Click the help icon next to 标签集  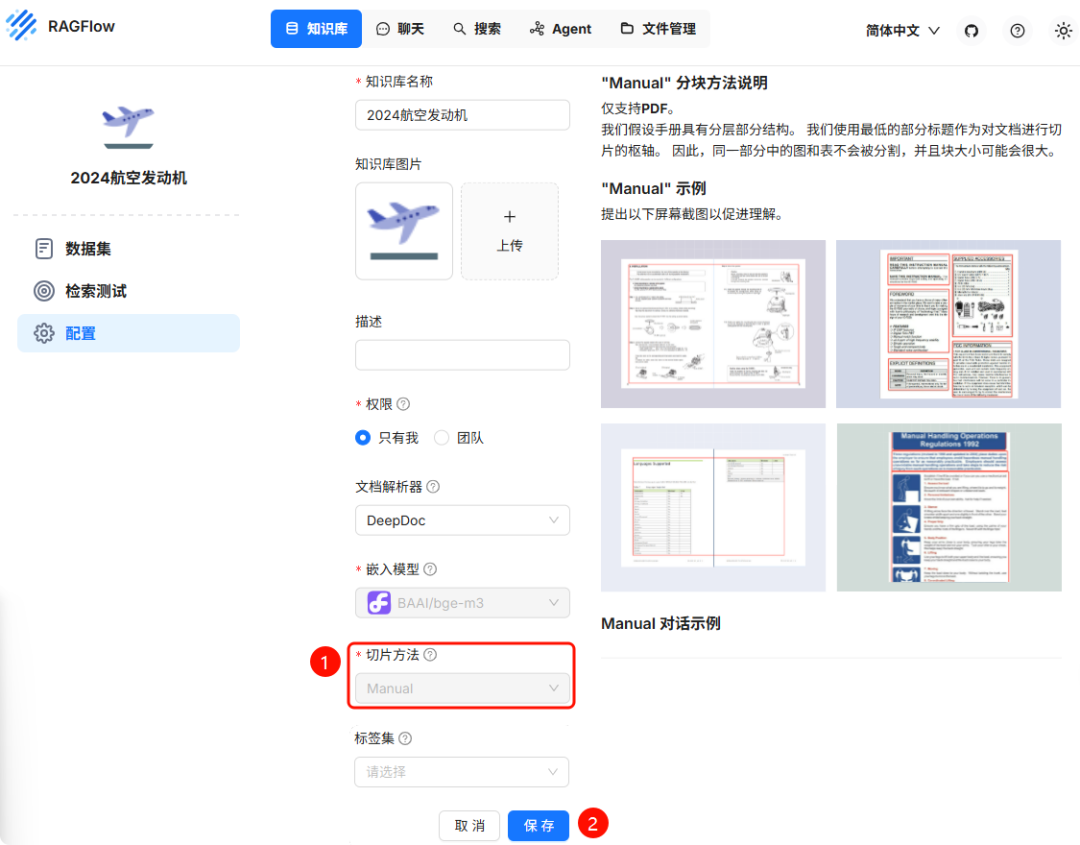click(406, 738)
